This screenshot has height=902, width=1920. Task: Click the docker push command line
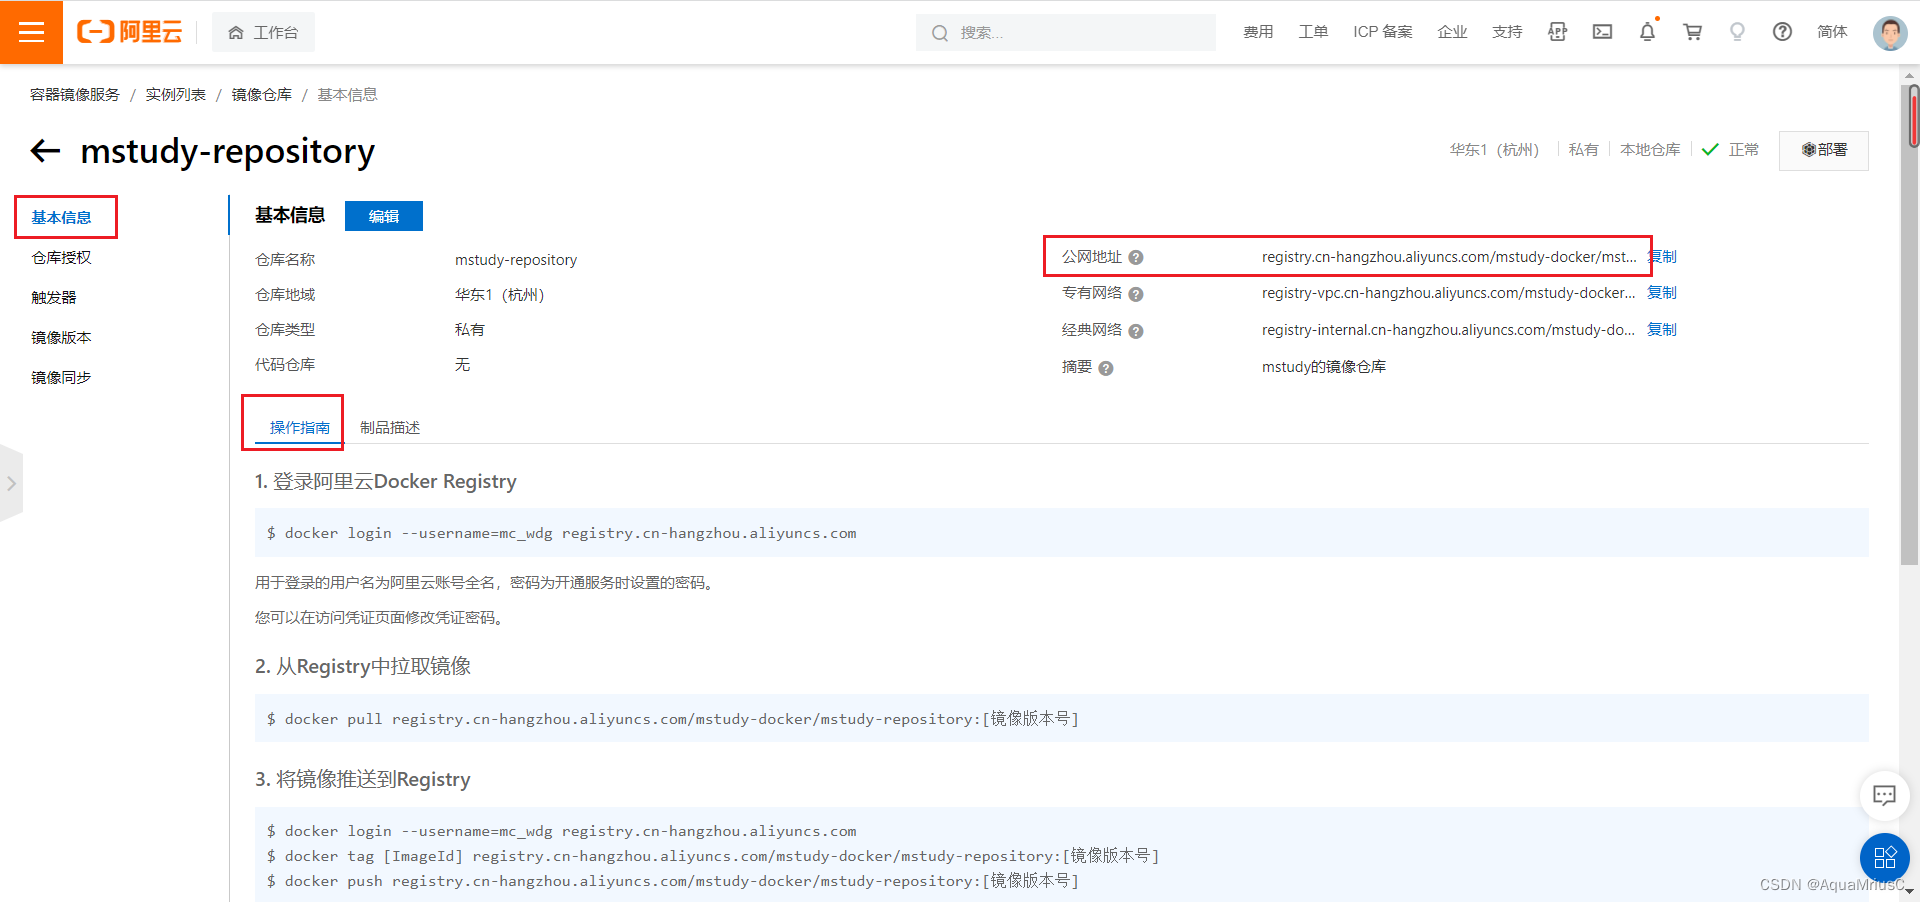pyautogui.click(x=672, y=881)
